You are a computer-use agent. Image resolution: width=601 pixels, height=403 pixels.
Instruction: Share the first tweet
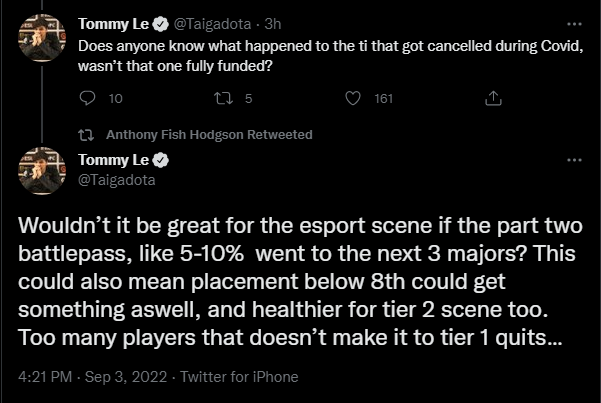point(492,98)
